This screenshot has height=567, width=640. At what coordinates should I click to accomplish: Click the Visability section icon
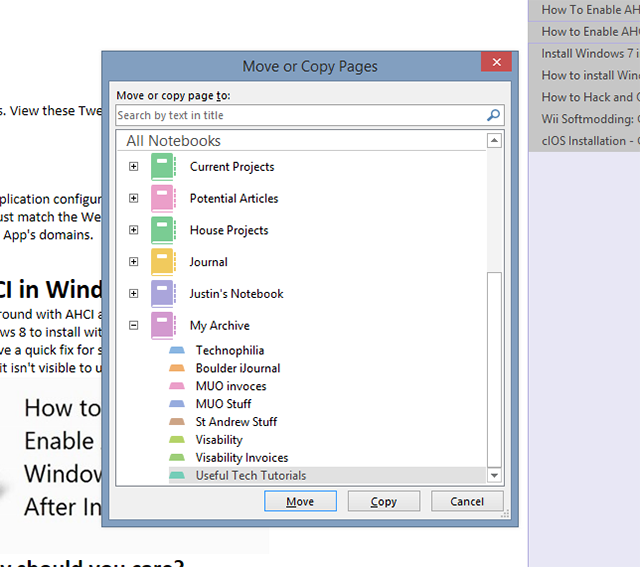[x=177, y=440]
